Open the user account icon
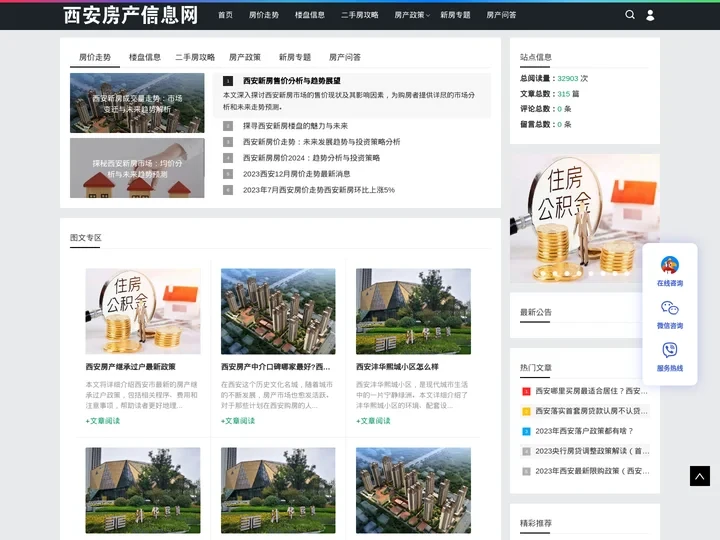Image resolution: width=720 pixels, height=540 pixels. (650, 15)
